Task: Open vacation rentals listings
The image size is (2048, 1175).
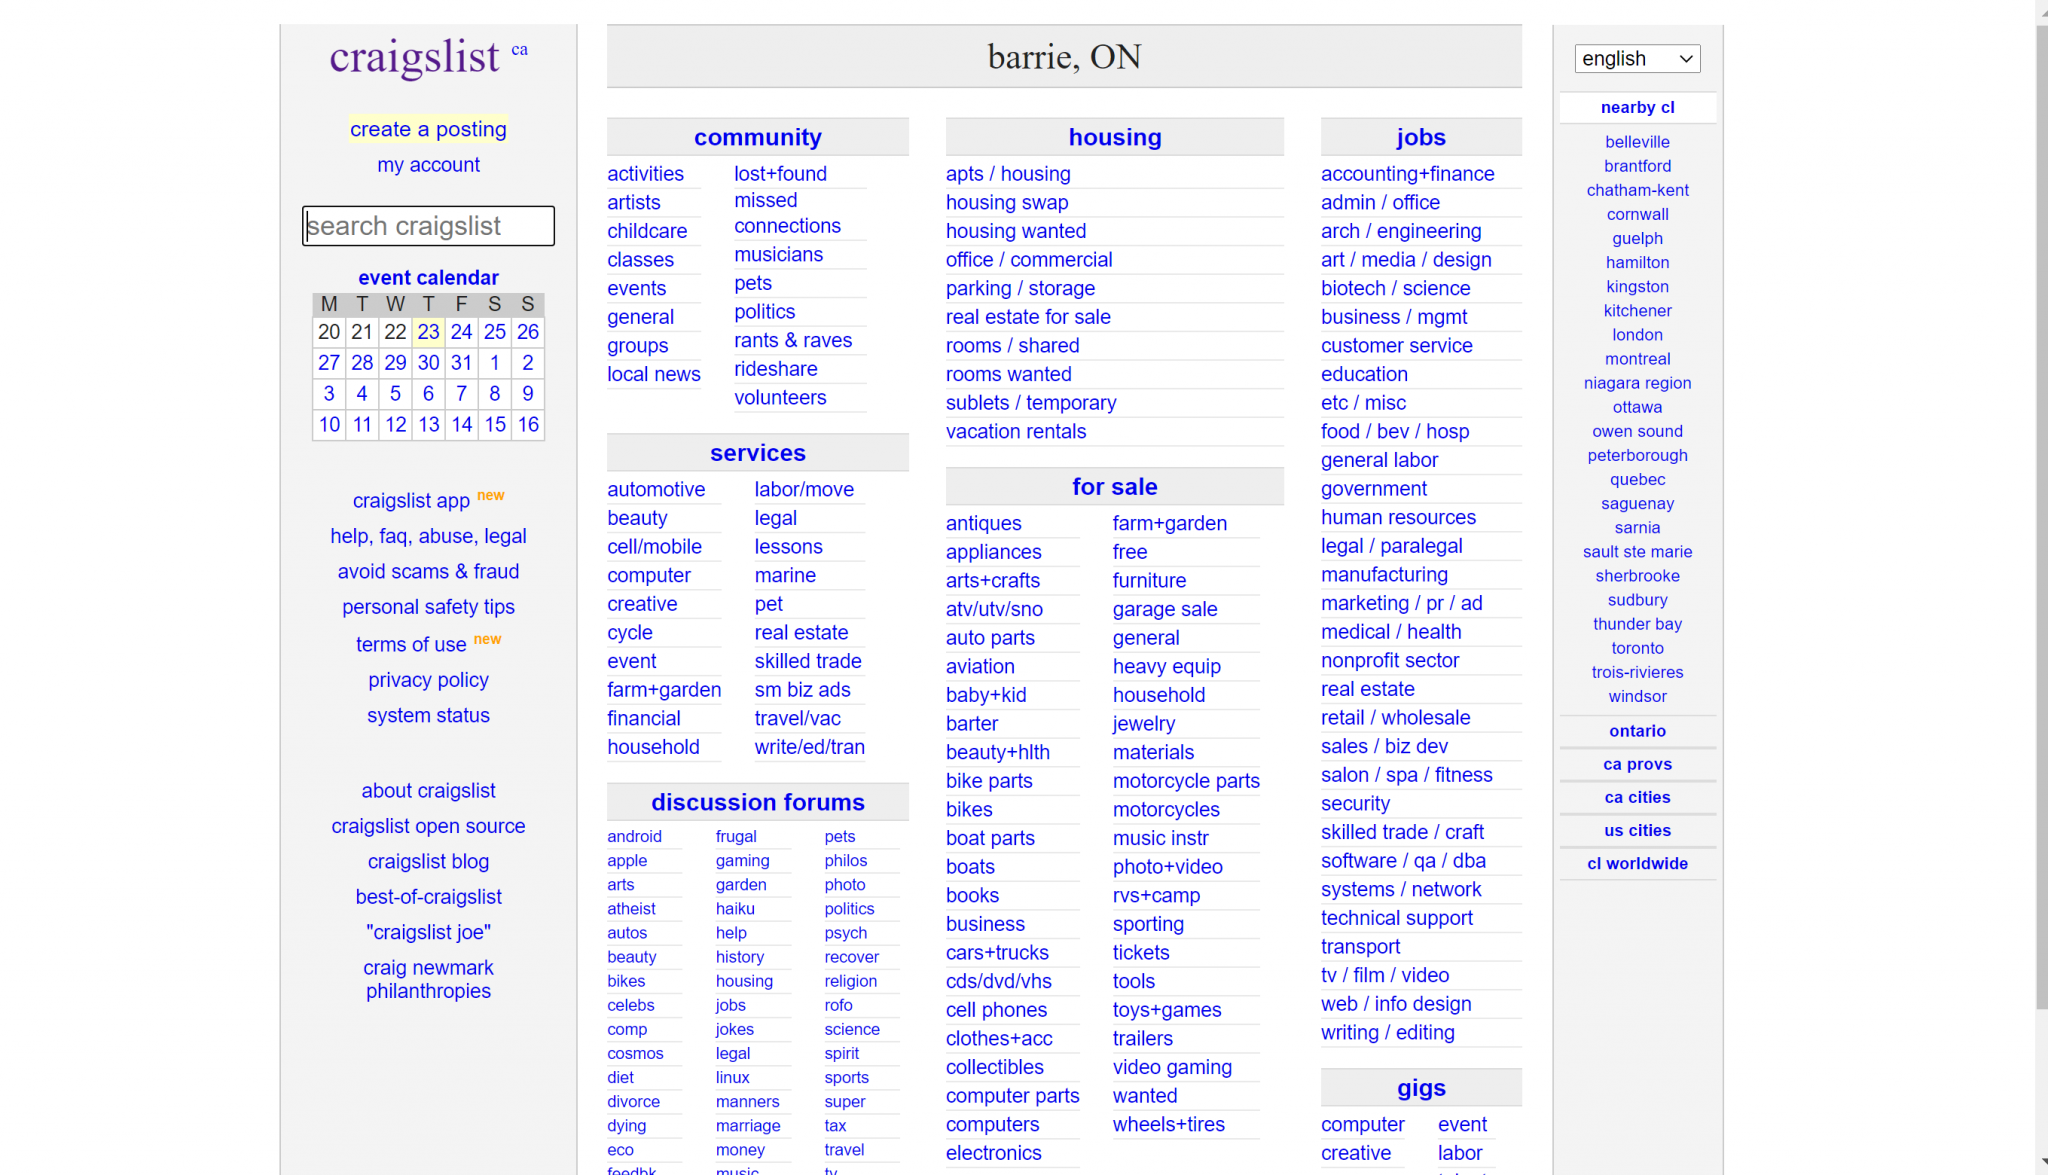Action: [1016, 432]
